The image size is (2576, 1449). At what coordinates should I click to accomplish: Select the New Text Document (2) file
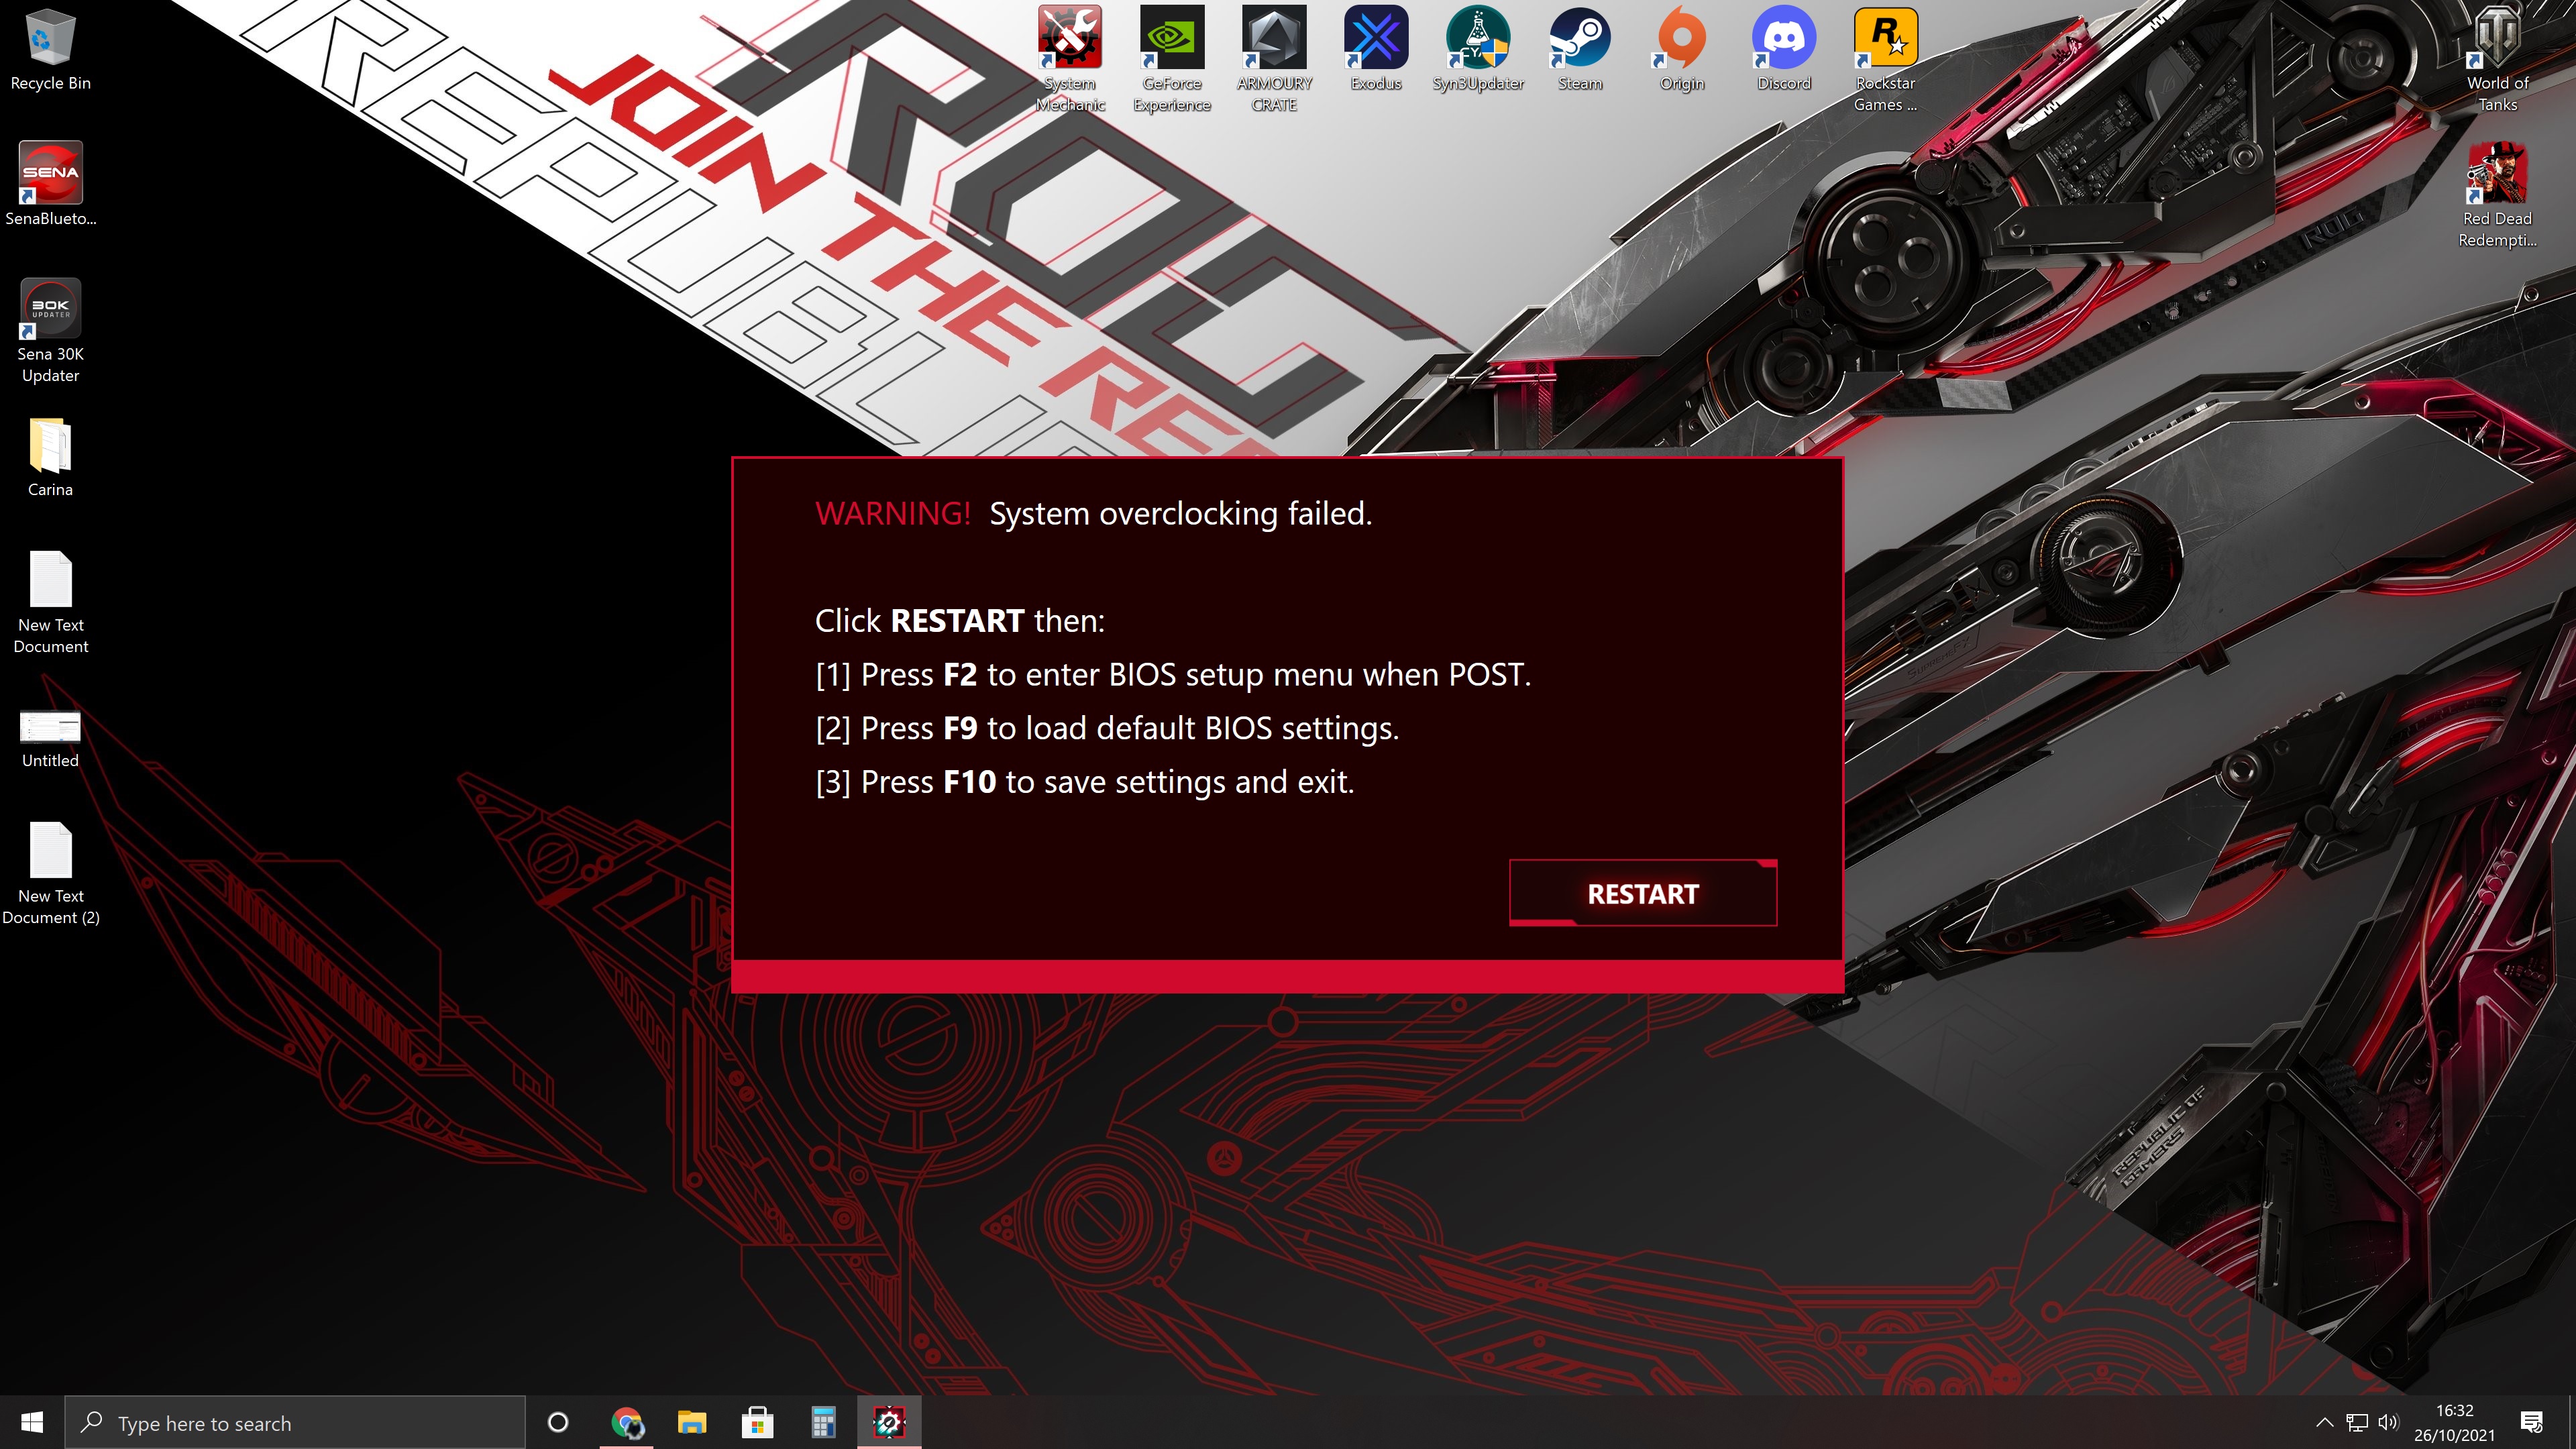[50, 874]
